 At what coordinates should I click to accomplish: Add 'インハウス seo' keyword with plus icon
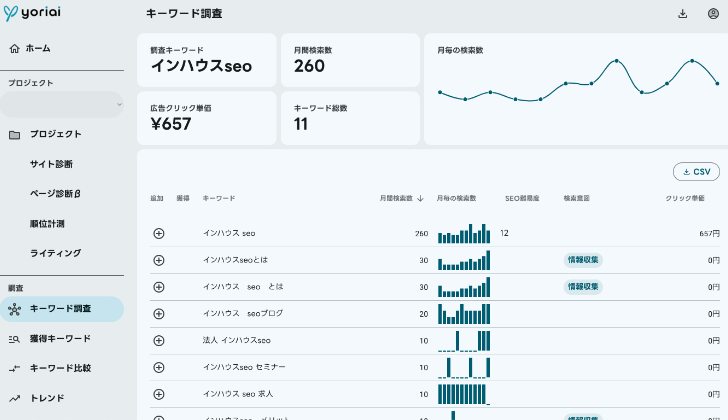(x=158, y=233)
